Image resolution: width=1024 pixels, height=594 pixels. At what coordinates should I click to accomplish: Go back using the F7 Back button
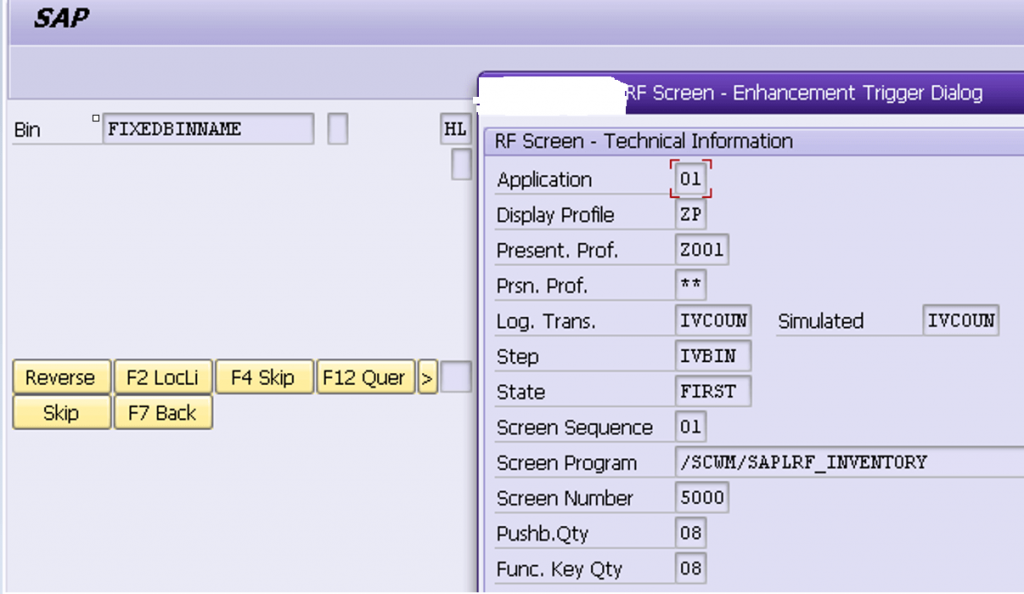tap(163, 412)
